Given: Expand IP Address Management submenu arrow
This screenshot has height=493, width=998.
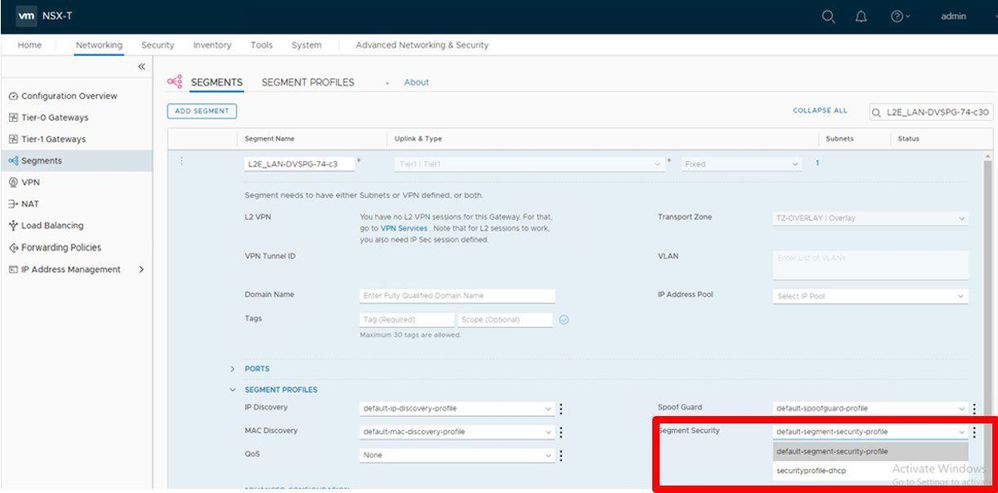Looking at the screenshot, I should click(141, 269).
